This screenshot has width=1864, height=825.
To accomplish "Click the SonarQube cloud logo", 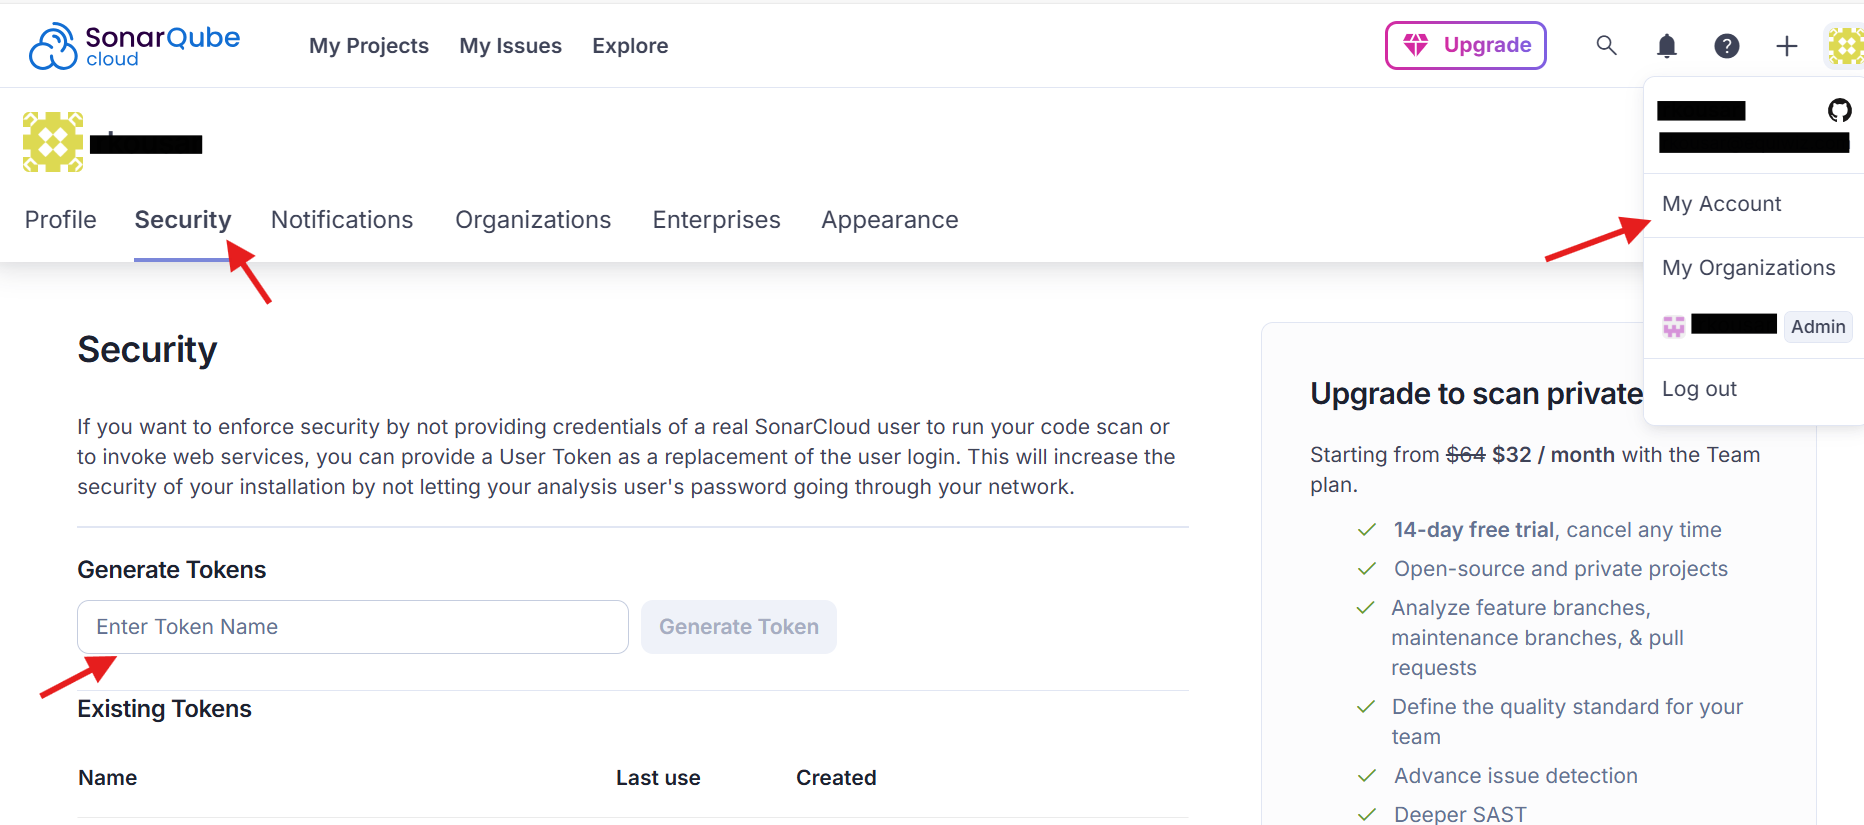I will 134,46.
